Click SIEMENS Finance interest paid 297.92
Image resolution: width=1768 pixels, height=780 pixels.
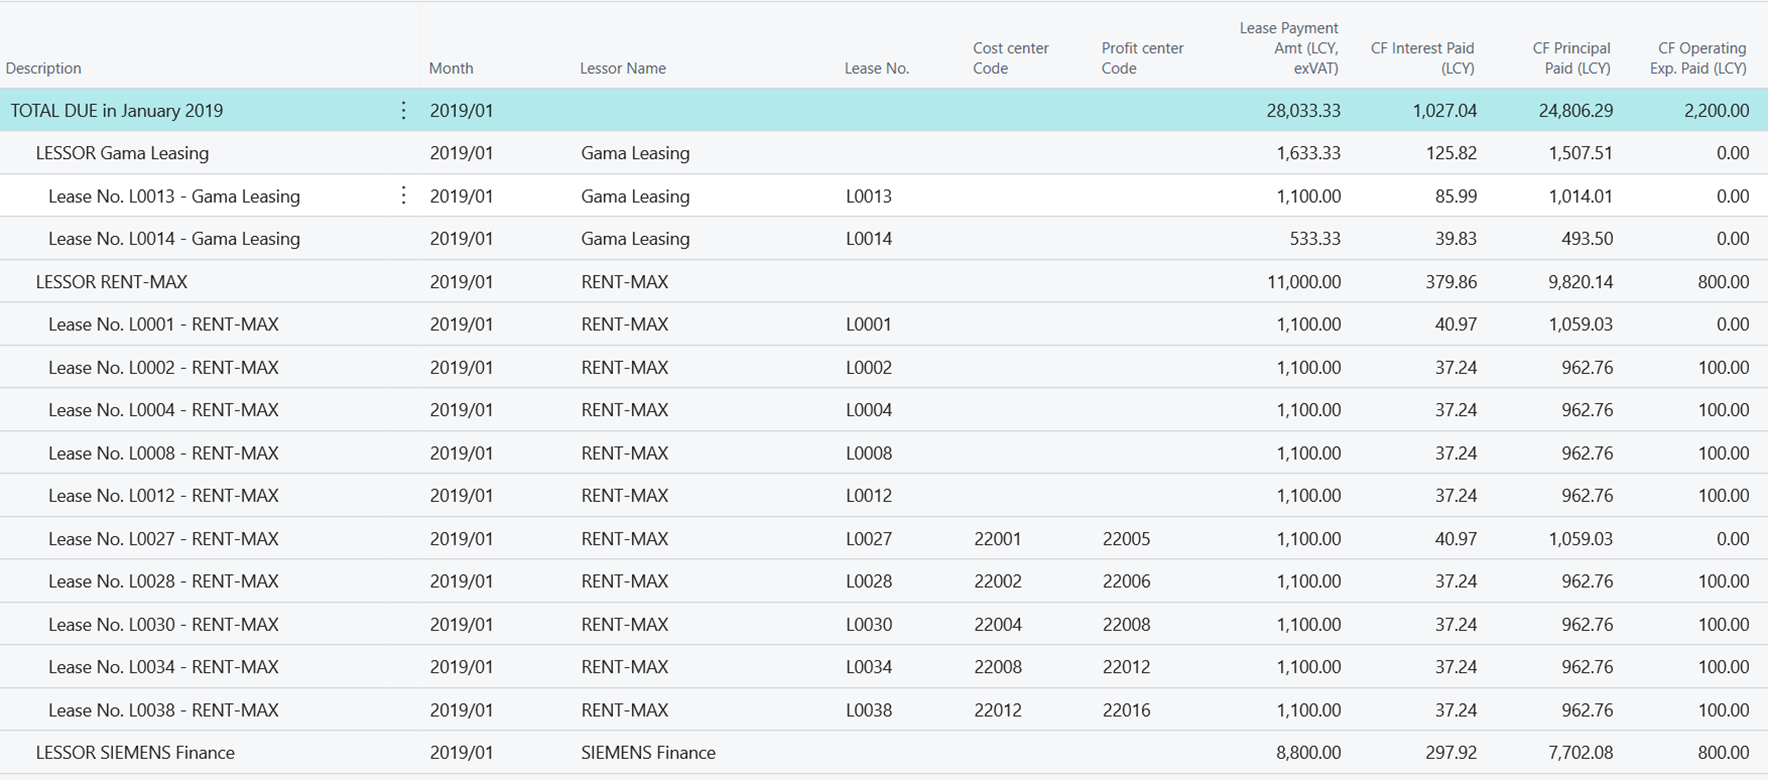point(1451,752)
